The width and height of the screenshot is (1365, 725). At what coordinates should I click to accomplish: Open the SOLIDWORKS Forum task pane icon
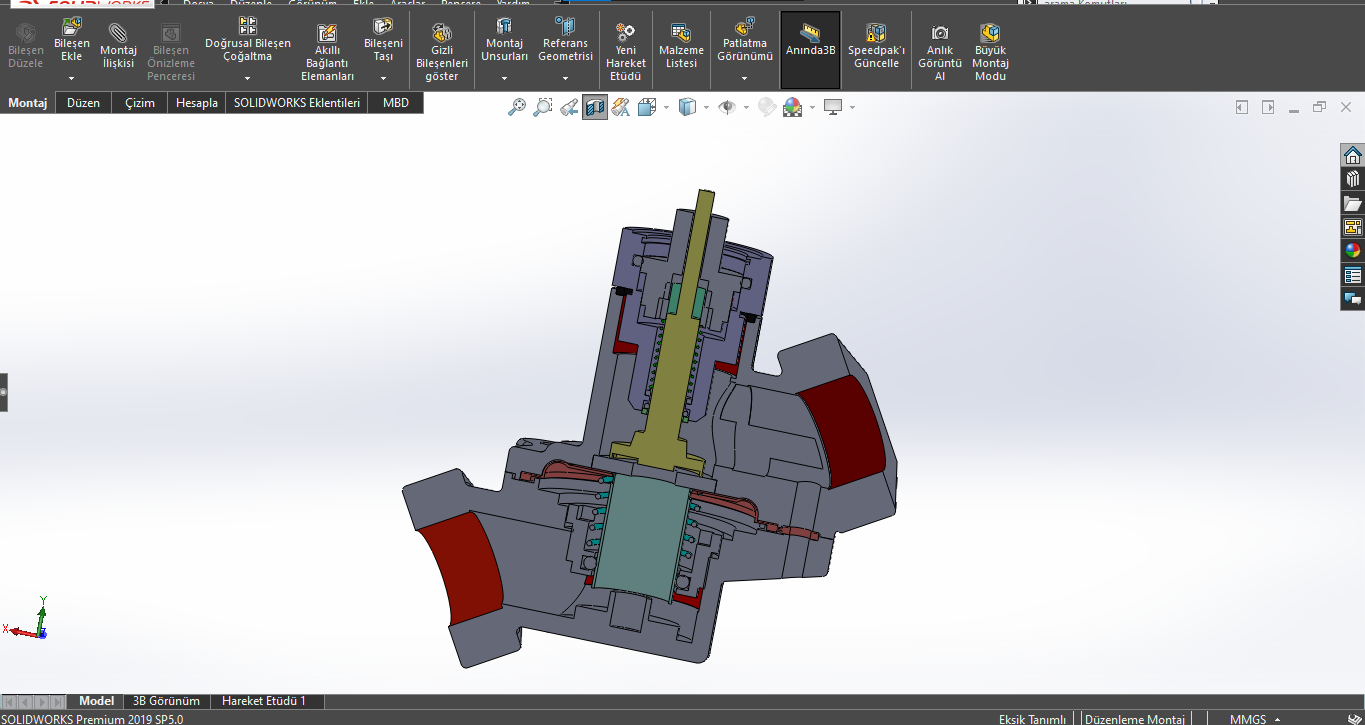(x=1352, y=299)
